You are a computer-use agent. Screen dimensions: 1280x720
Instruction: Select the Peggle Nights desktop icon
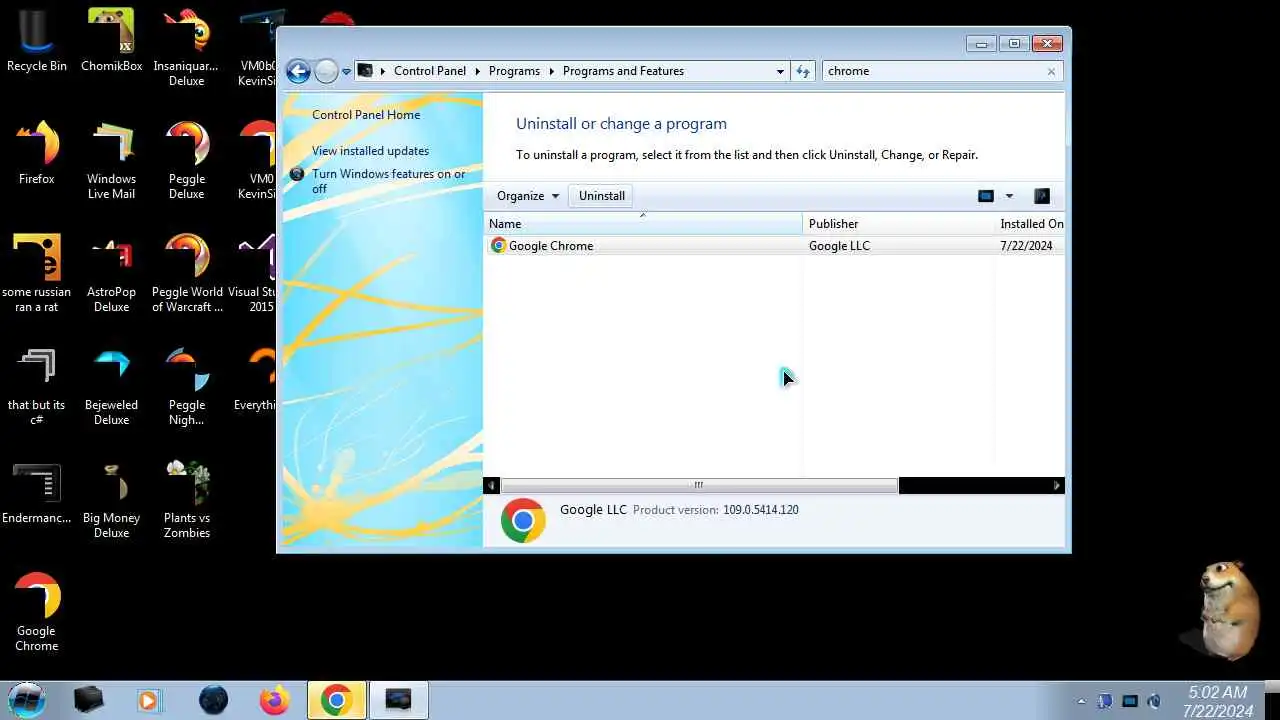coord(186,387)
